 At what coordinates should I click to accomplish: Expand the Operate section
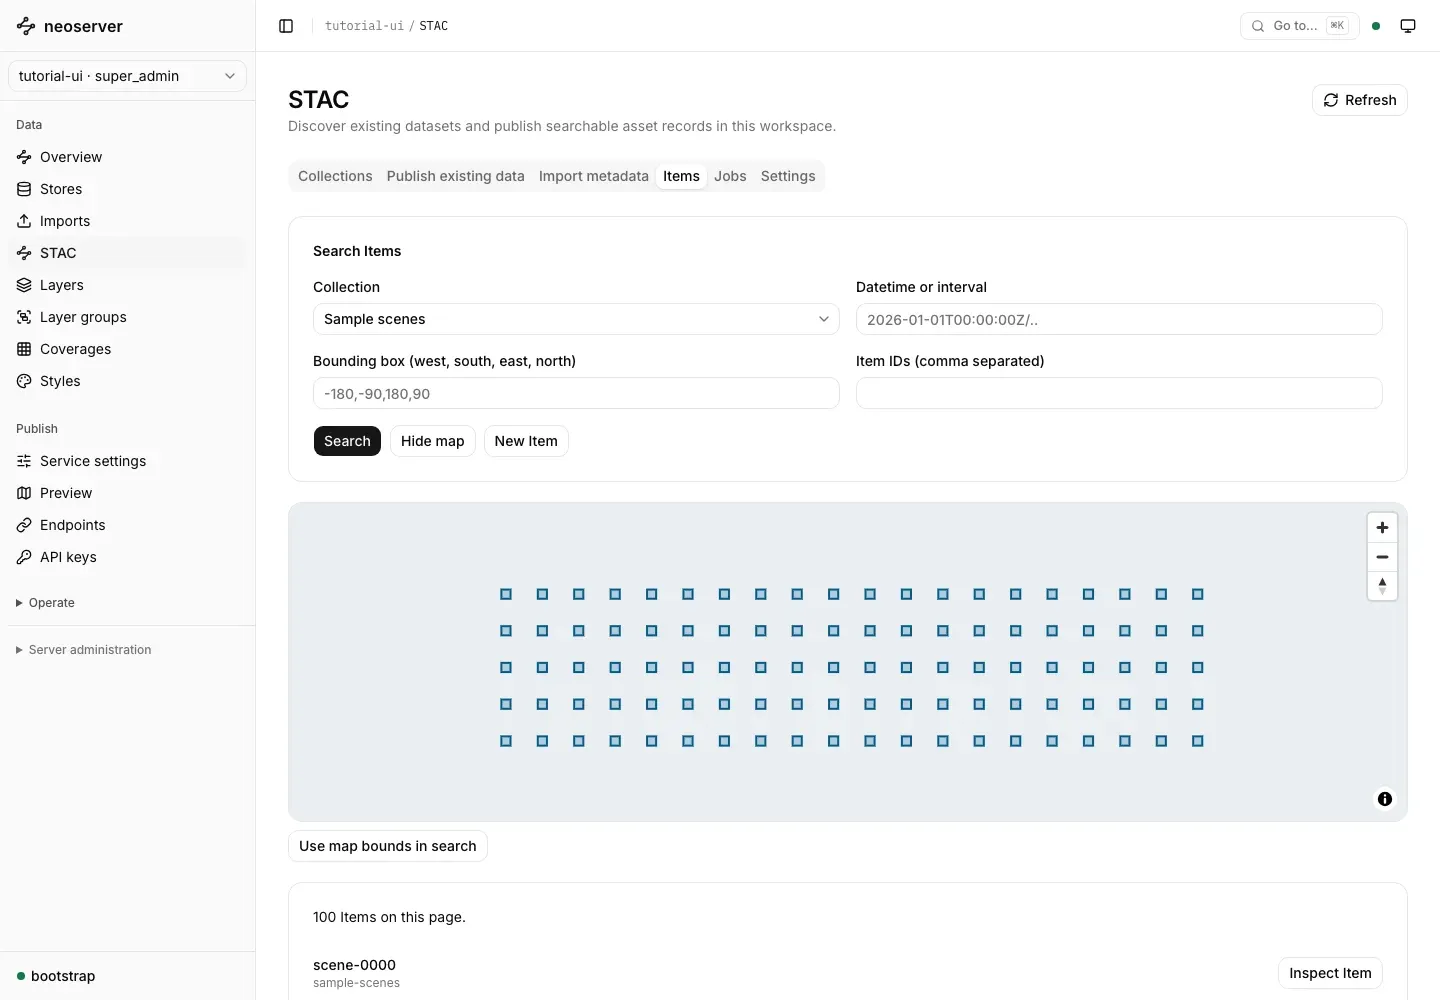[x=46, y=603]
